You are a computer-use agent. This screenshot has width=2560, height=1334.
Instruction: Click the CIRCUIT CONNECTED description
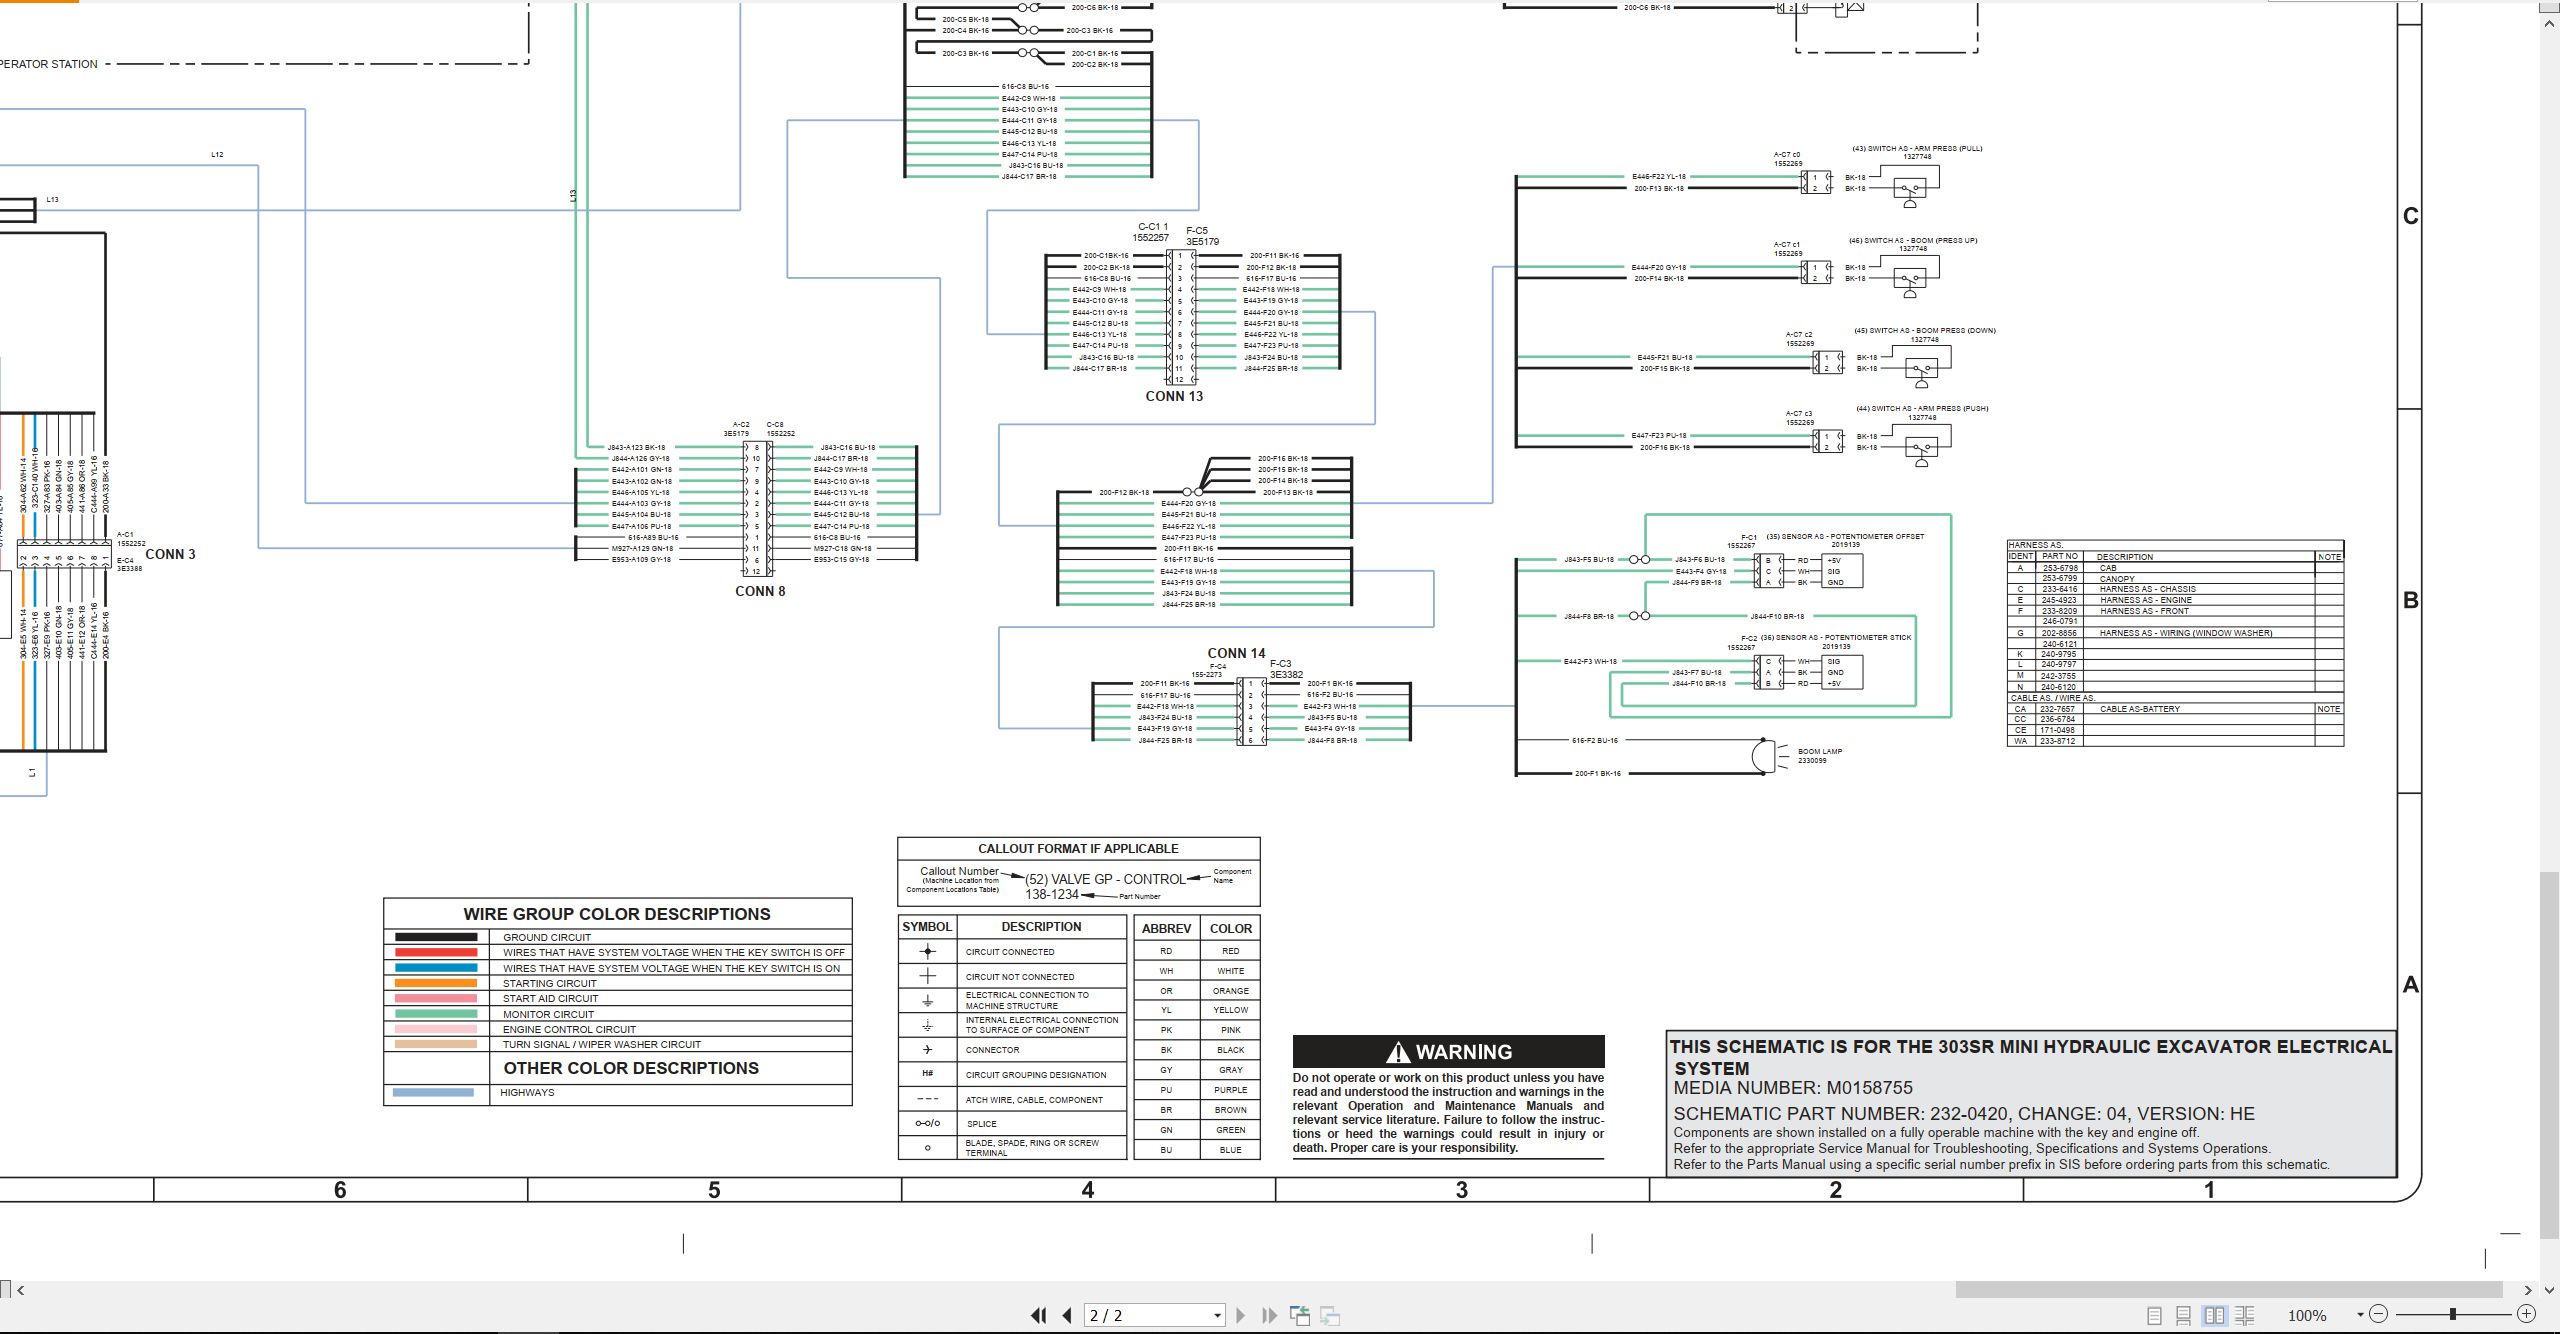[x=1010, y=952]
